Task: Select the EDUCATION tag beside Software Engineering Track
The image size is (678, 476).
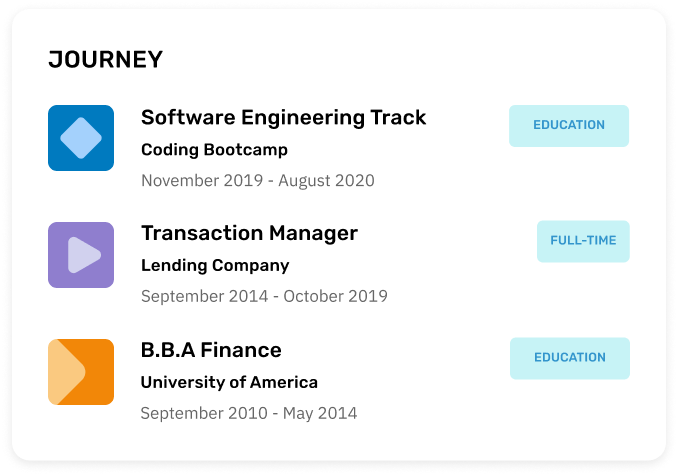Action: coord(569,126)
